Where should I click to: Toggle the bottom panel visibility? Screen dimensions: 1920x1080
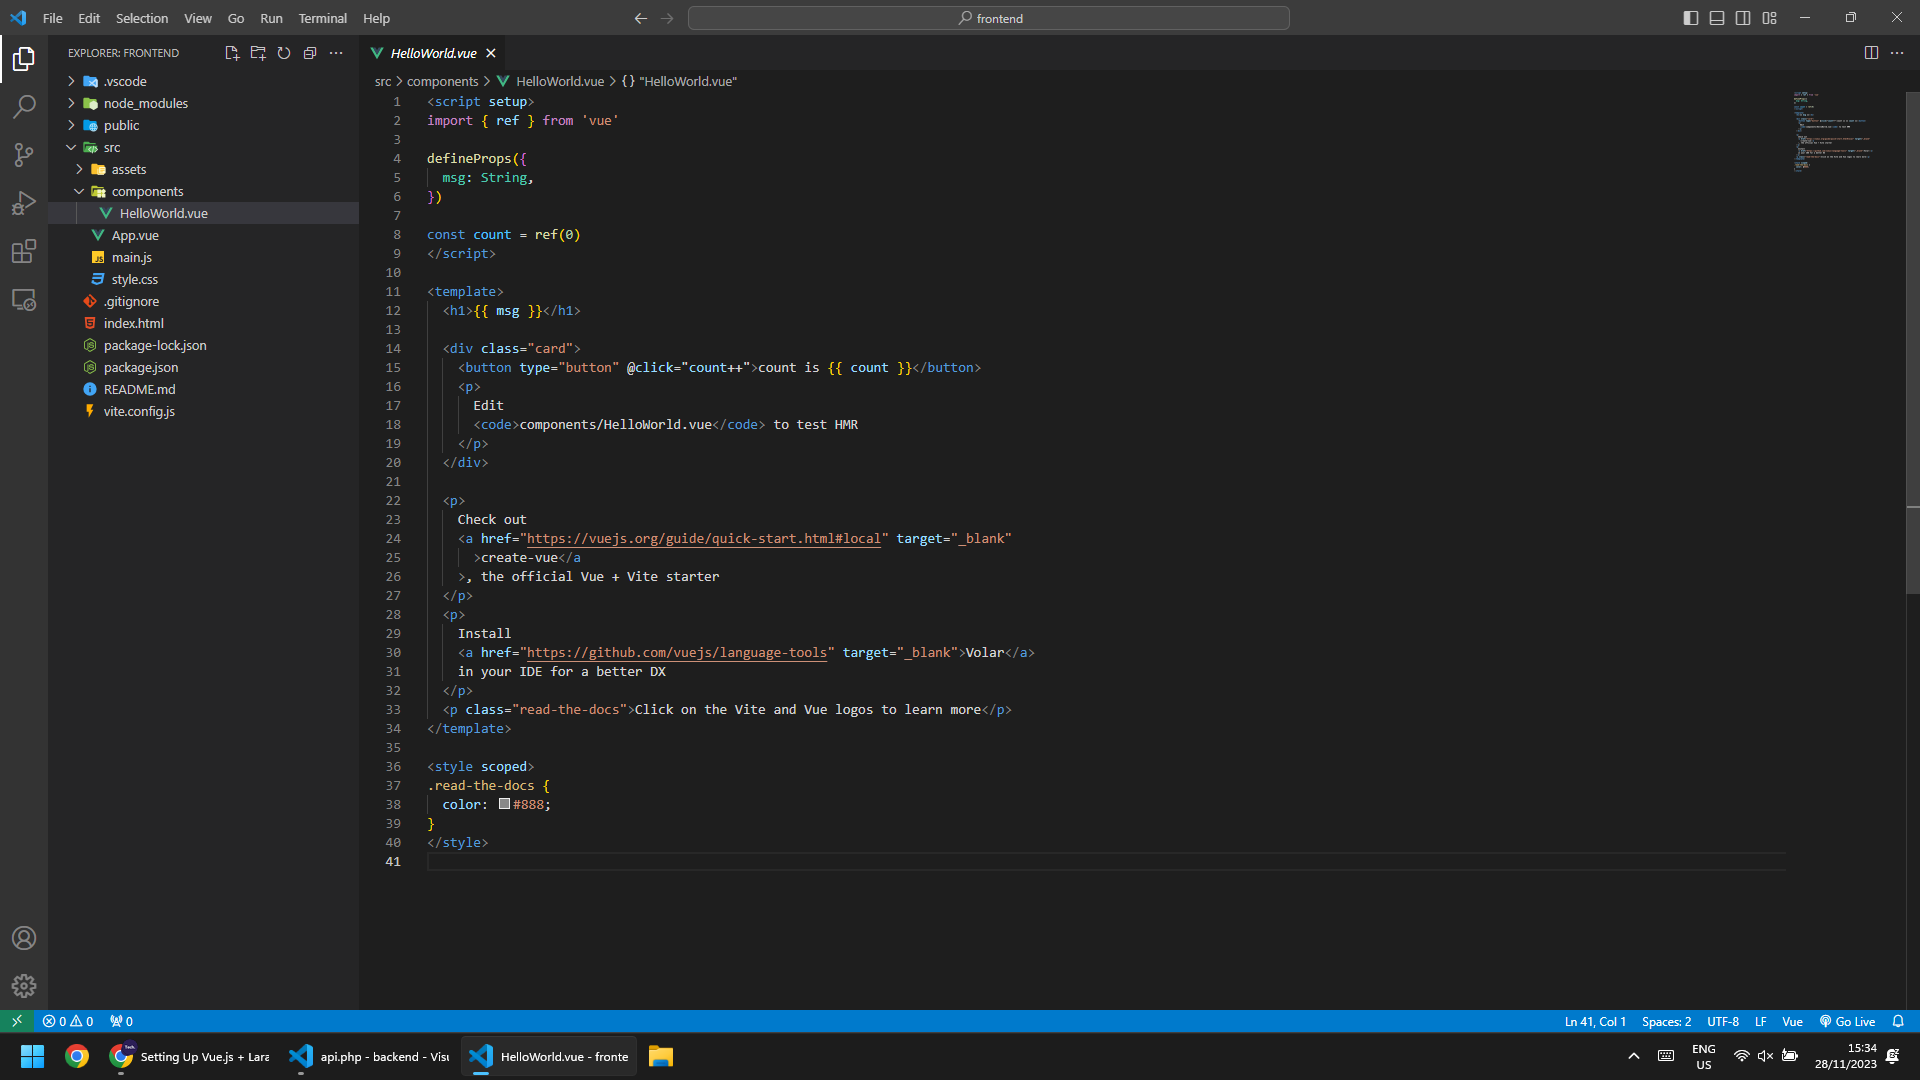coord(1717,18)
